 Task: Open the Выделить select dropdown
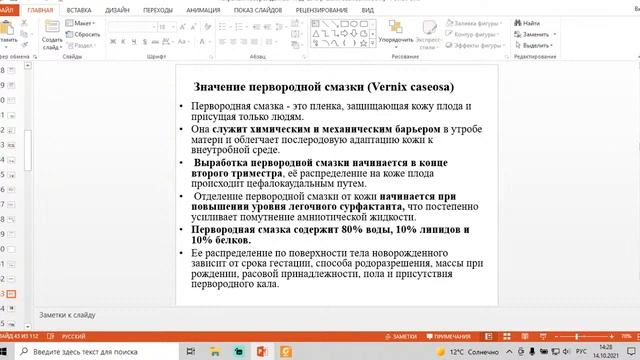tap(534, 45)
